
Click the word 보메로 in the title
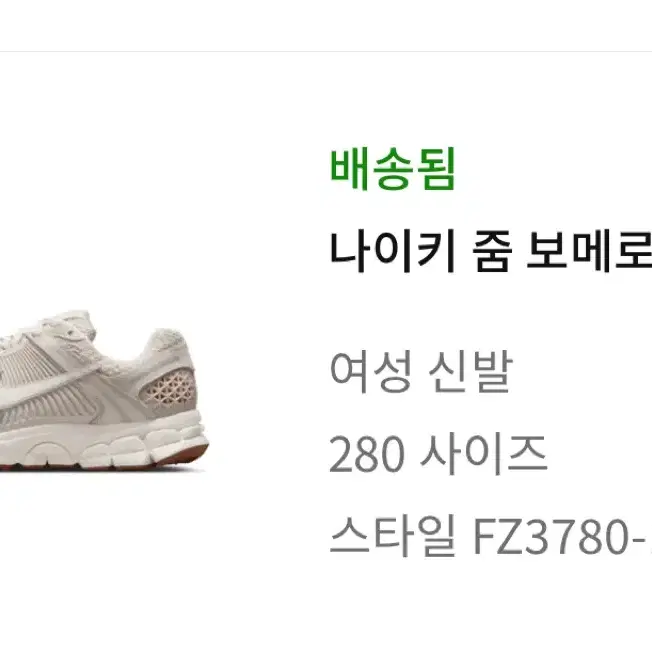pyautogui.click(x=589, y=252)
